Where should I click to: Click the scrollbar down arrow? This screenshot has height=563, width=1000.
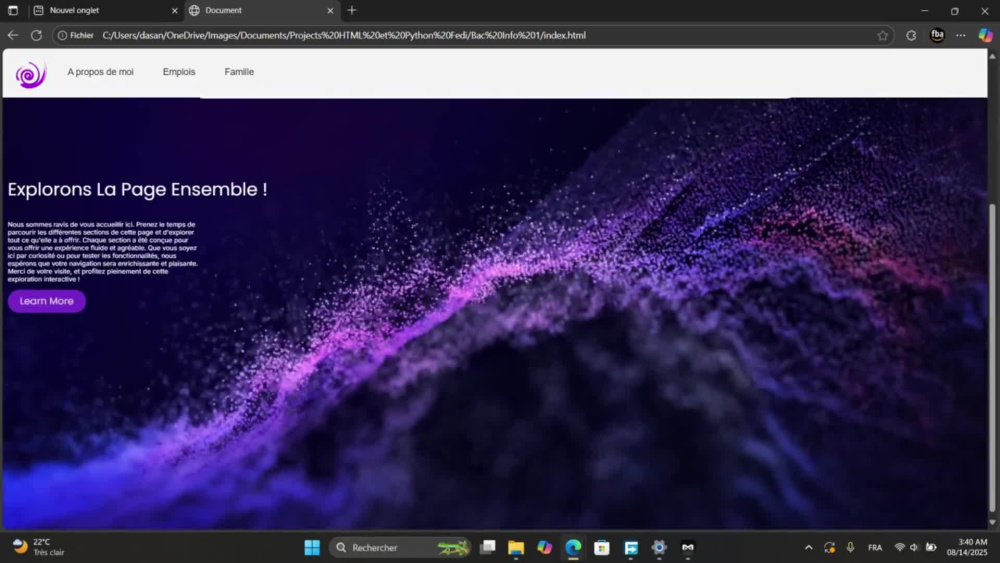pyautogui.click(x=992, y=522)
